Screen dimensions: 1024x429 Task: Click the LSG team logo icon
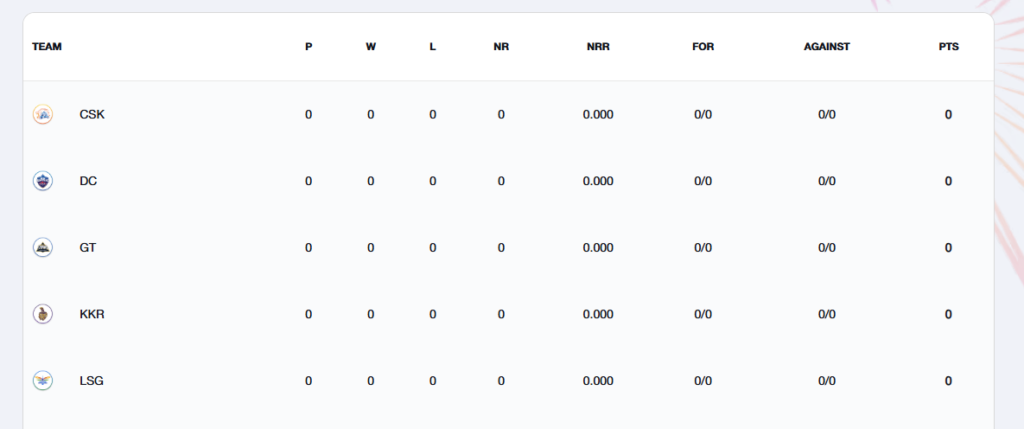click(43, 381)
